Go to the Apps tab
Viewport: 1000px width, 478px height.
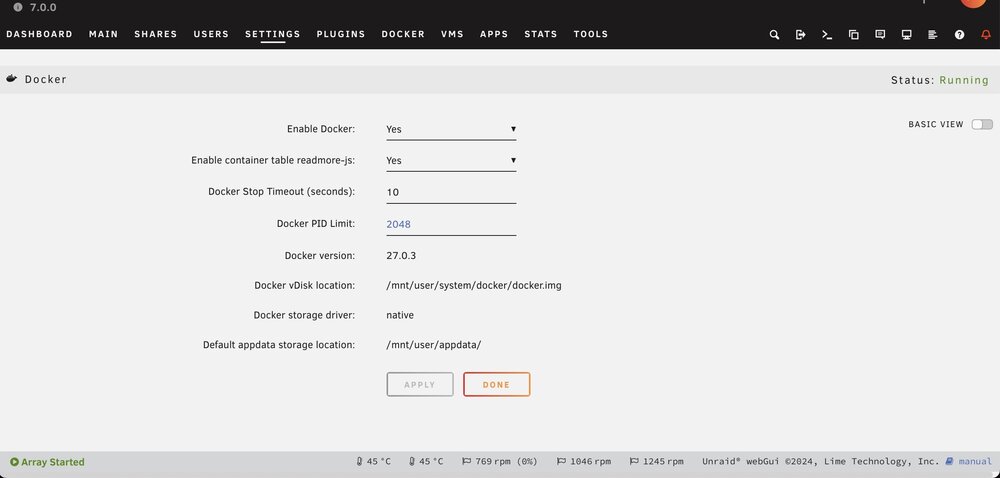tap(494, 34)
